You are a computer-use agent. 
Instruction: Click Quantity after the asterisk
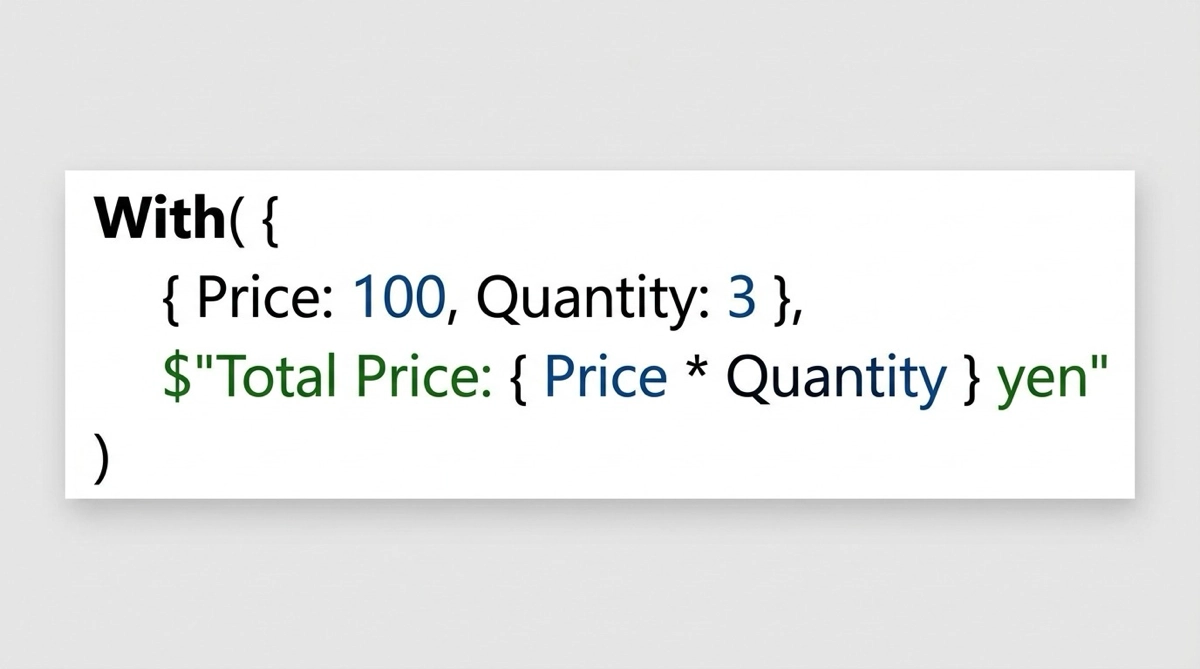834,377
